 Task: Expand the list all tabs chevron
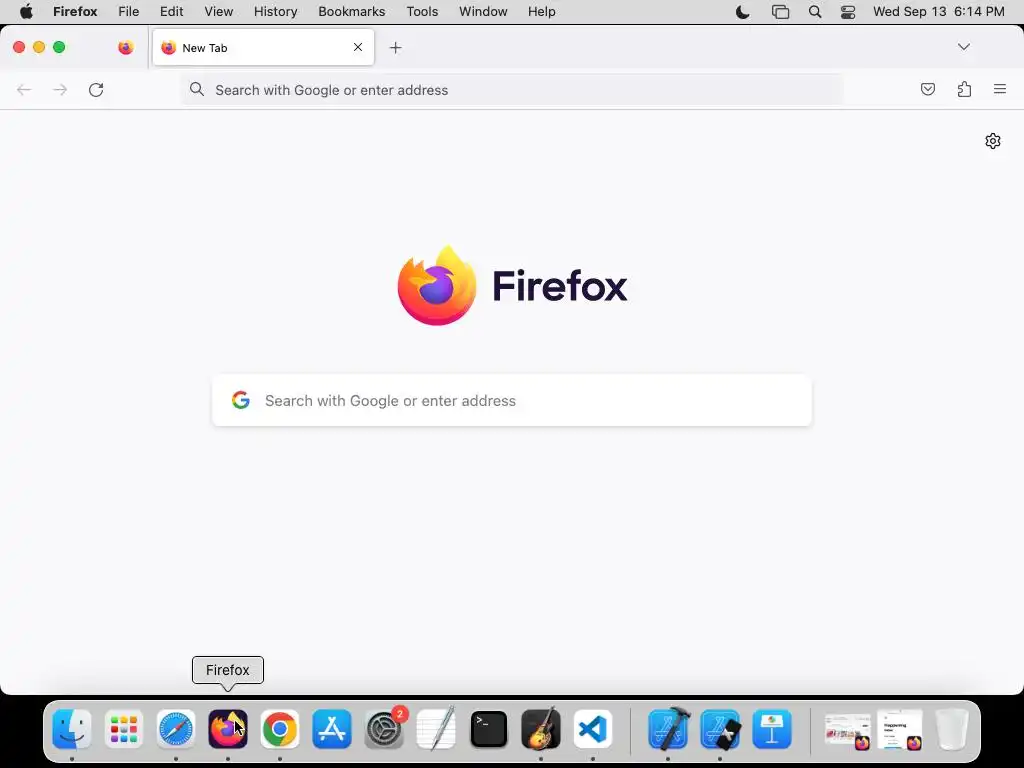click(964, 47)
